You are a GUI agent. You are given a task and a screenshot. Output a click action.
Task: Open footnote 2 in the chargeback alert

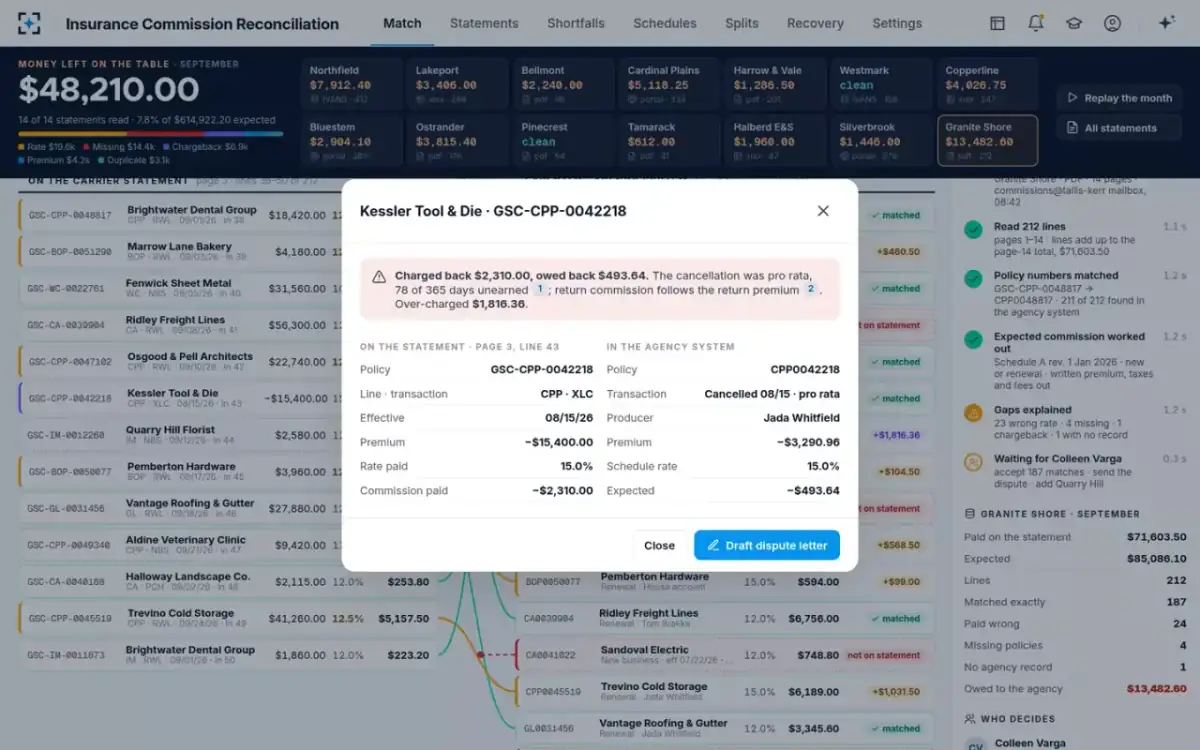pyautogui.click(x=811, y=289)
